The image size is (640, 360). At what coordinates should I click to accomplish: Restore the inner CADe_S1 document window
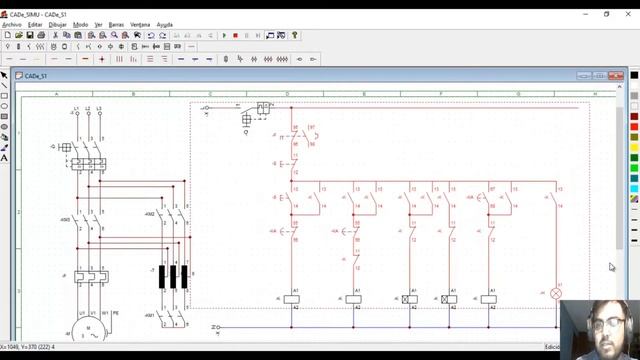point(600,76)
